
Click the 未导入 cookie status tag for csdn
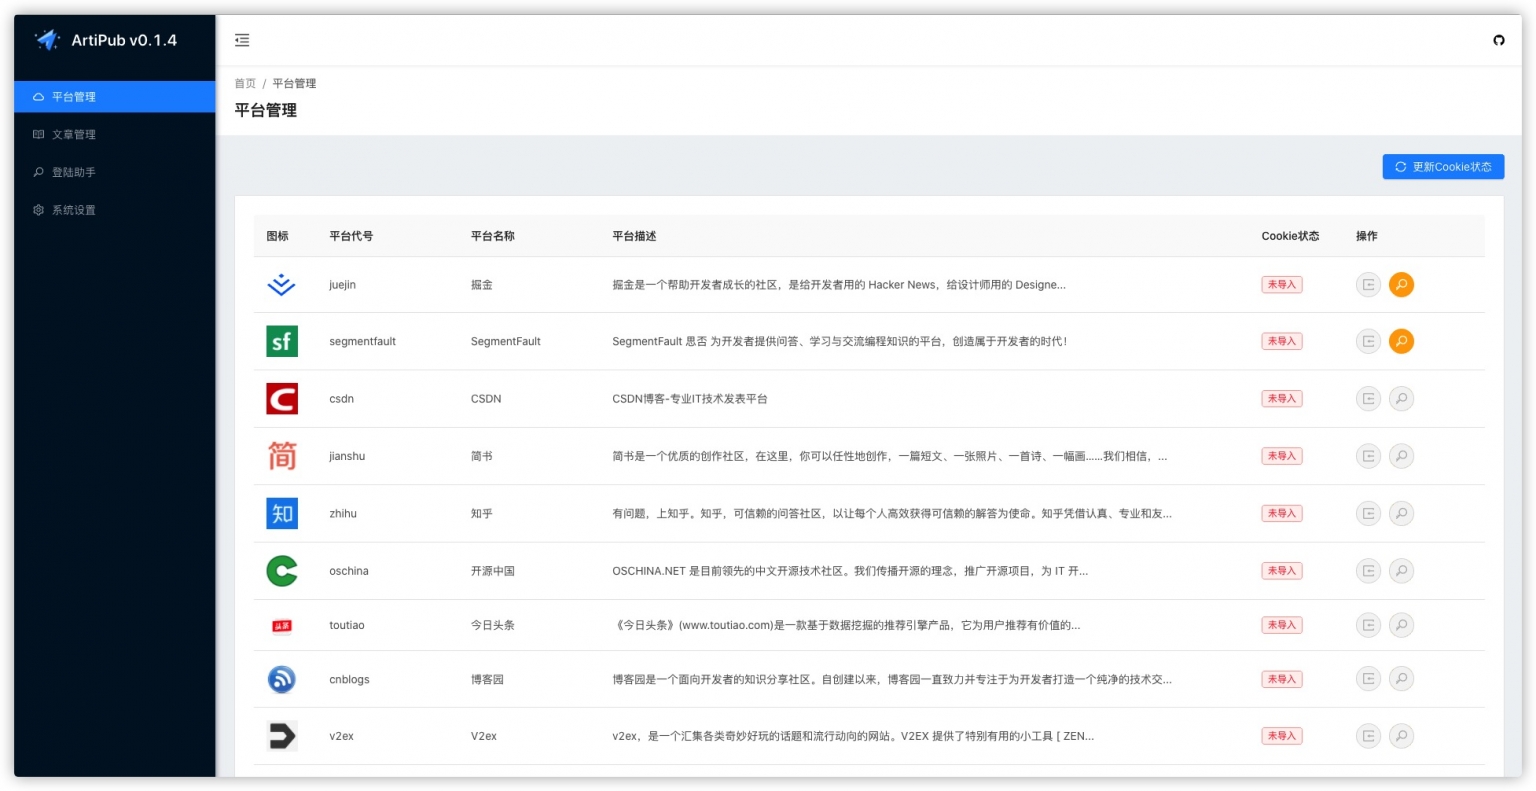click(x=1281, y=398)
